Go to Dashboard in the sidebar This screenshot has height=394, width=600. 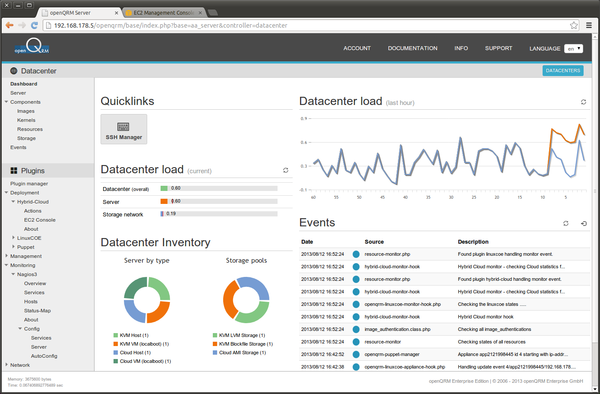tap(24, 84)
